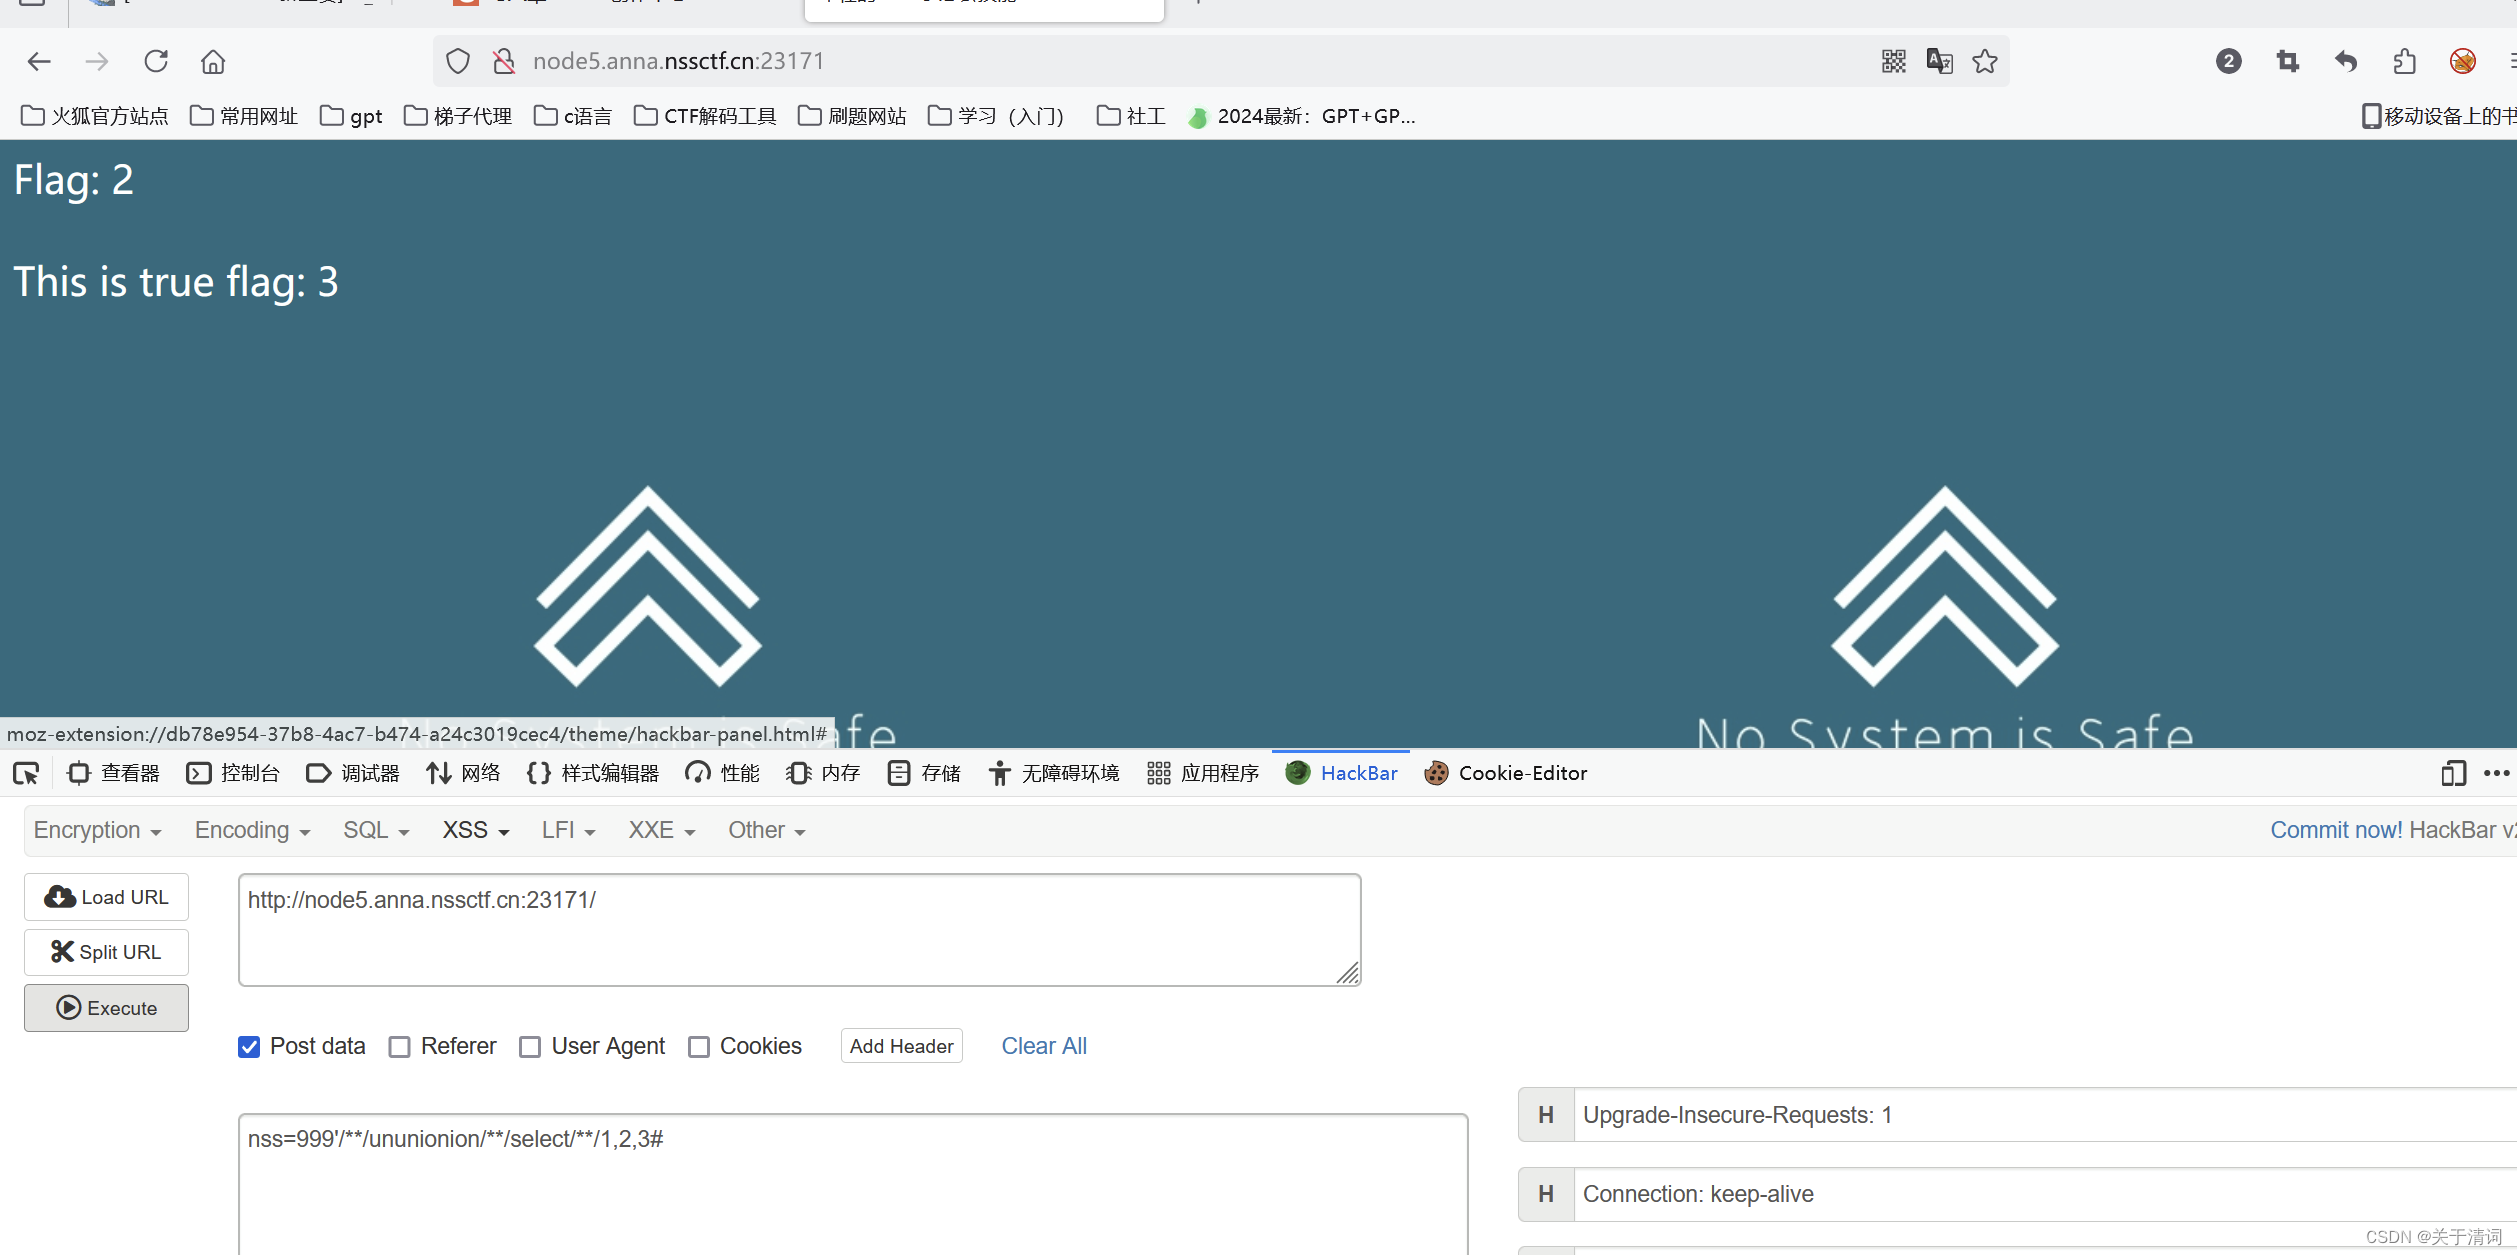Enable the Cookies checkbox

point(699,1047)
